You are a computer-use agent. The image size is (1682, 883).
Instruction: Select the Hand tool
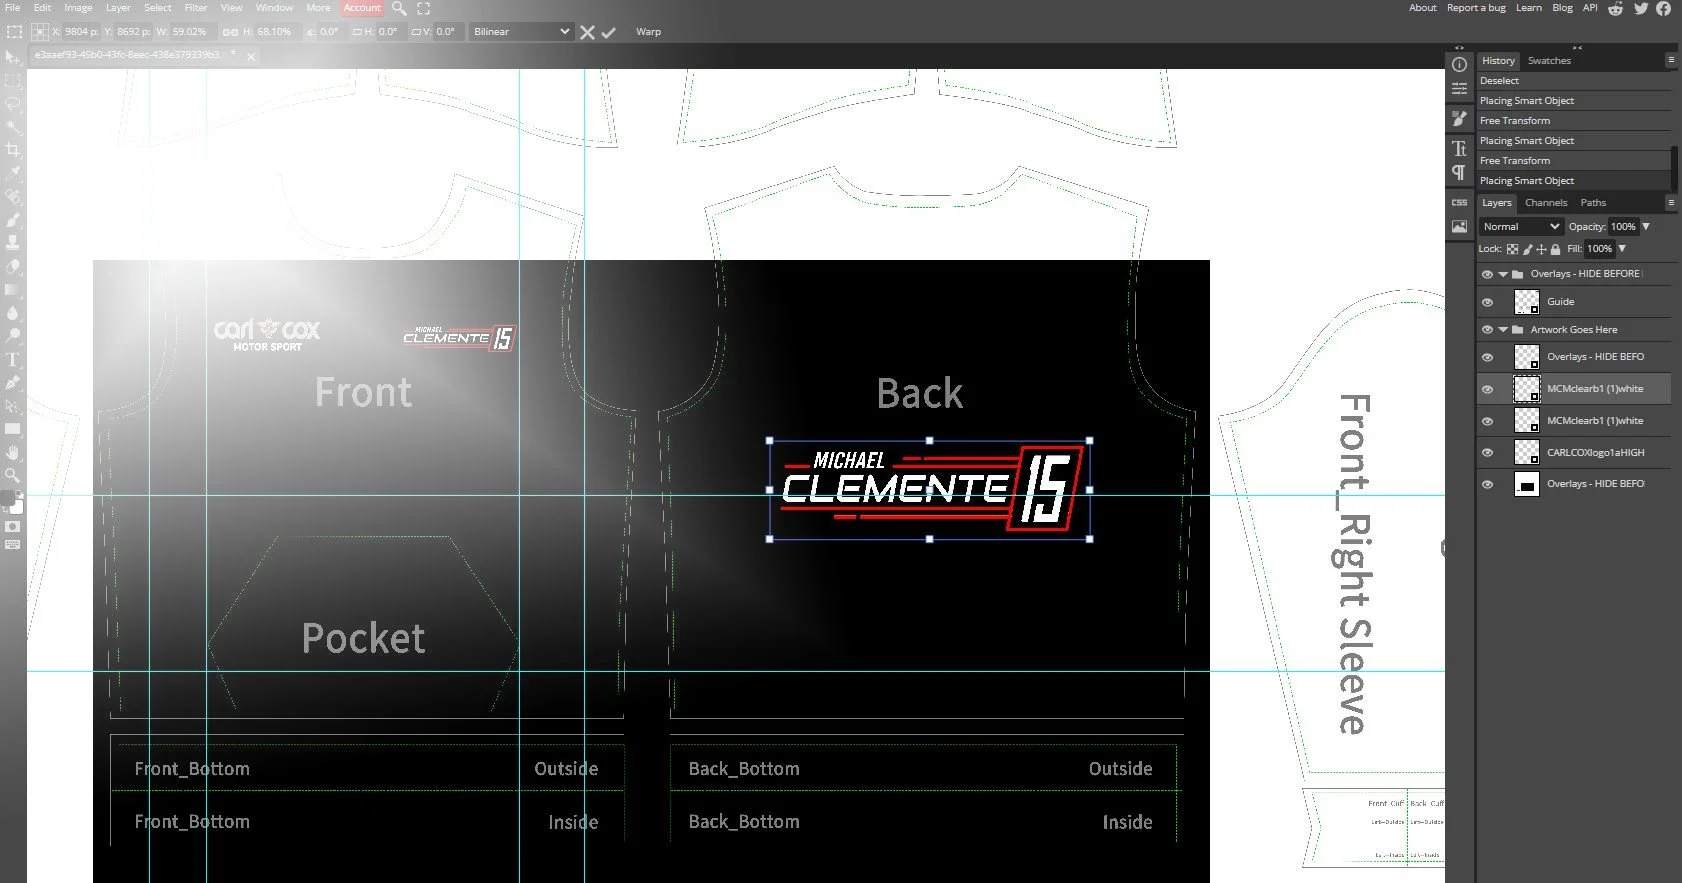pyautogui.click(x=13, y=452)
